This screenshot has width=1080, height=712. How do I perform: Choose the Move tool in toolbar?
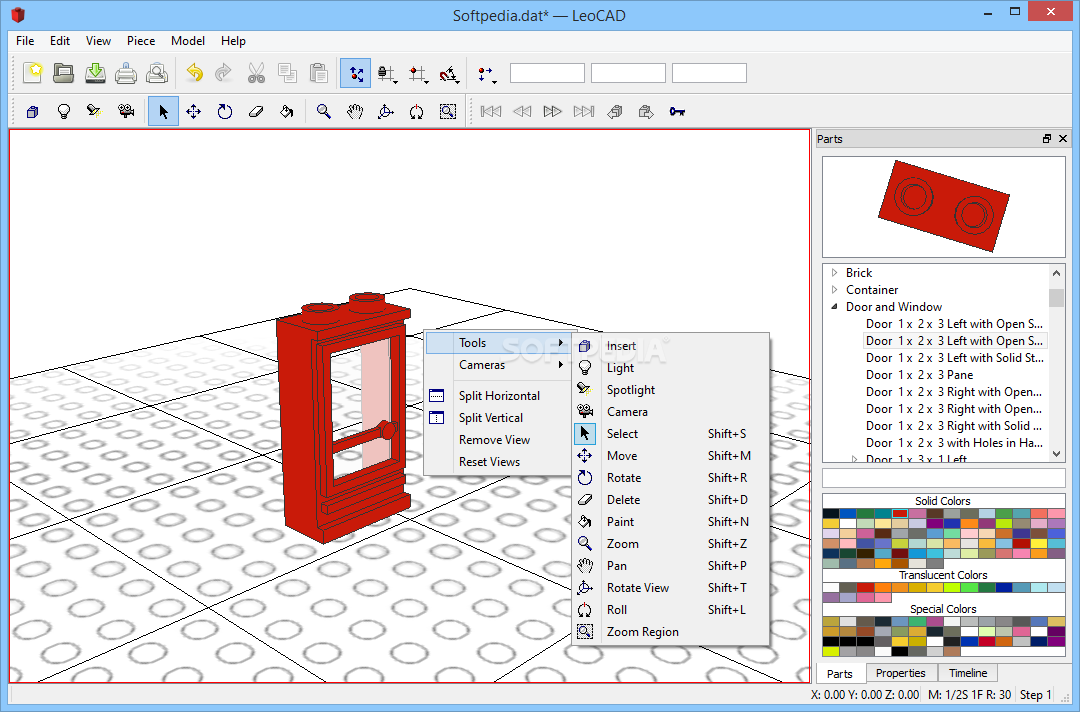(194, 112)
